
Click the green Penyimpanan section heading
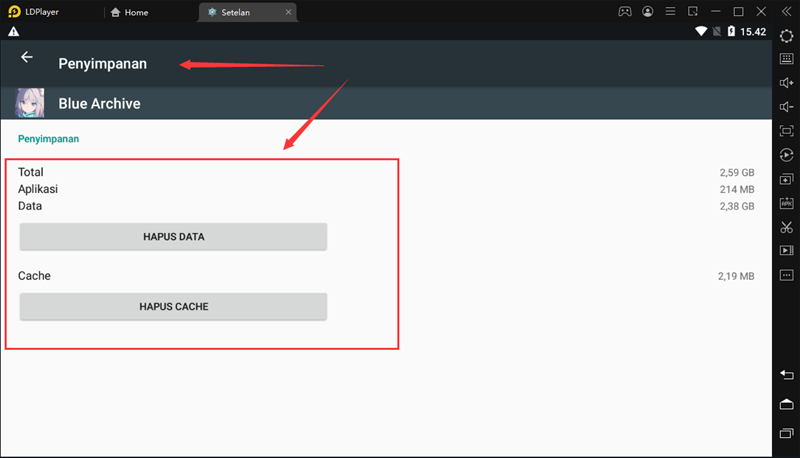(x=48, y=139)
